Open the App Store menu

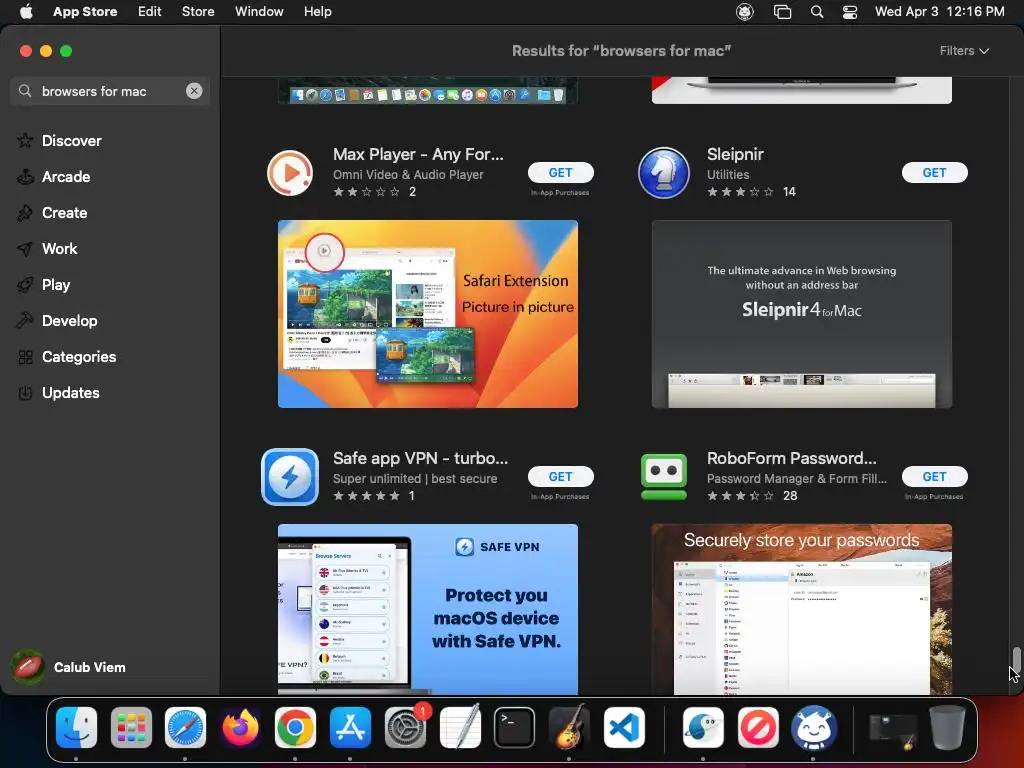tap(85, 12)
